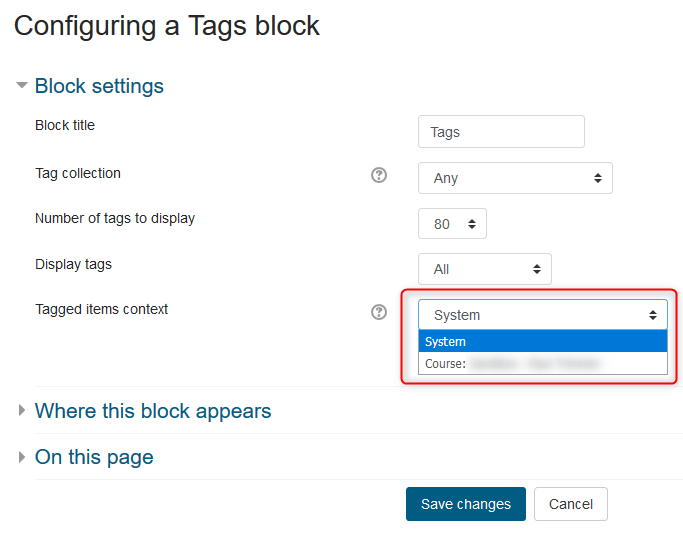The height and width of the screenshot is (537, 683).
Task: Choose the Course option in the list
Action: tap(542, 364)
